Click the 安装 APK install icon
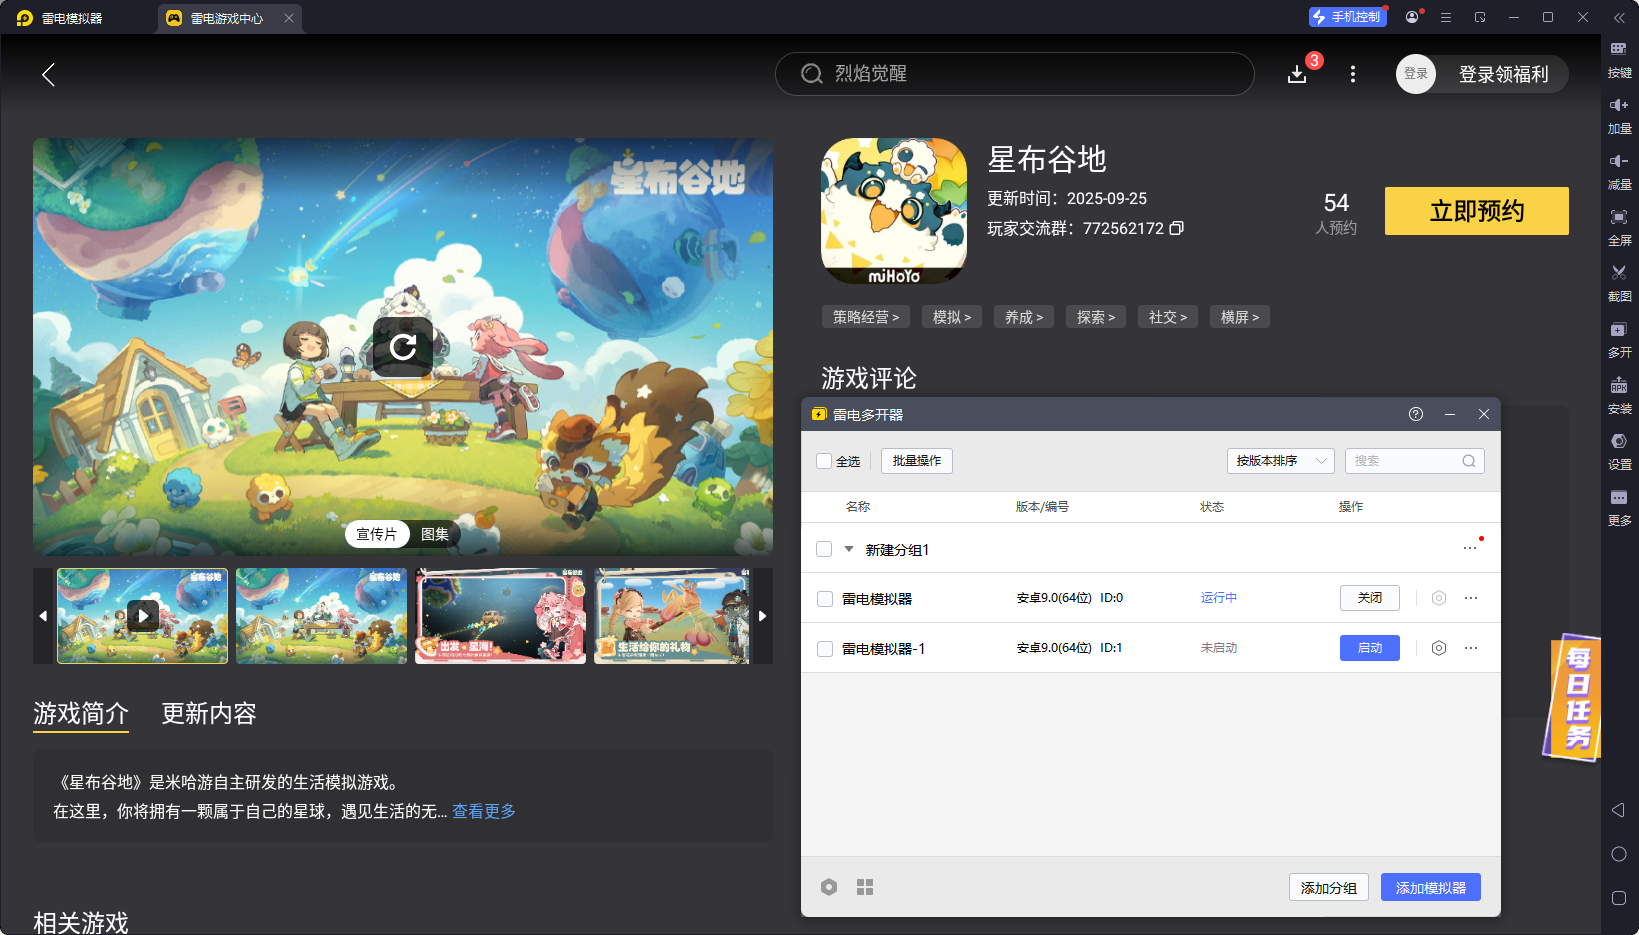This screenshot has width=1639, height=935. [1619, 395]
